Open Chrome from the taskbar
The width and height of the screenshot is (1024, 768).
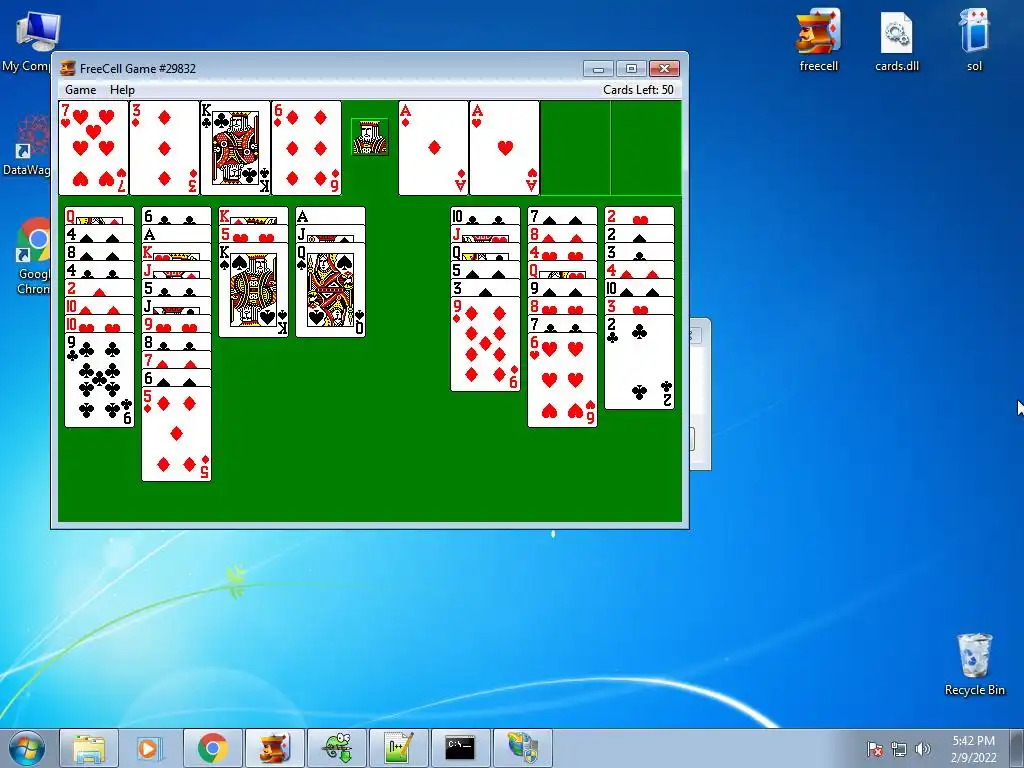[x=213, y=748]
